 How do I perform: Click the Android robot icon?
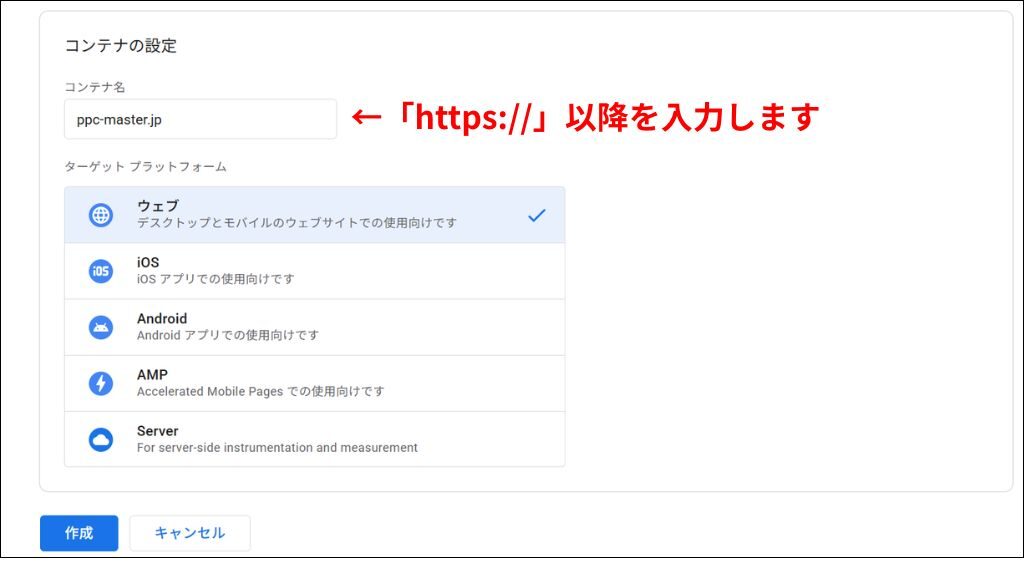pyautogui.click(x=101, y=327)
